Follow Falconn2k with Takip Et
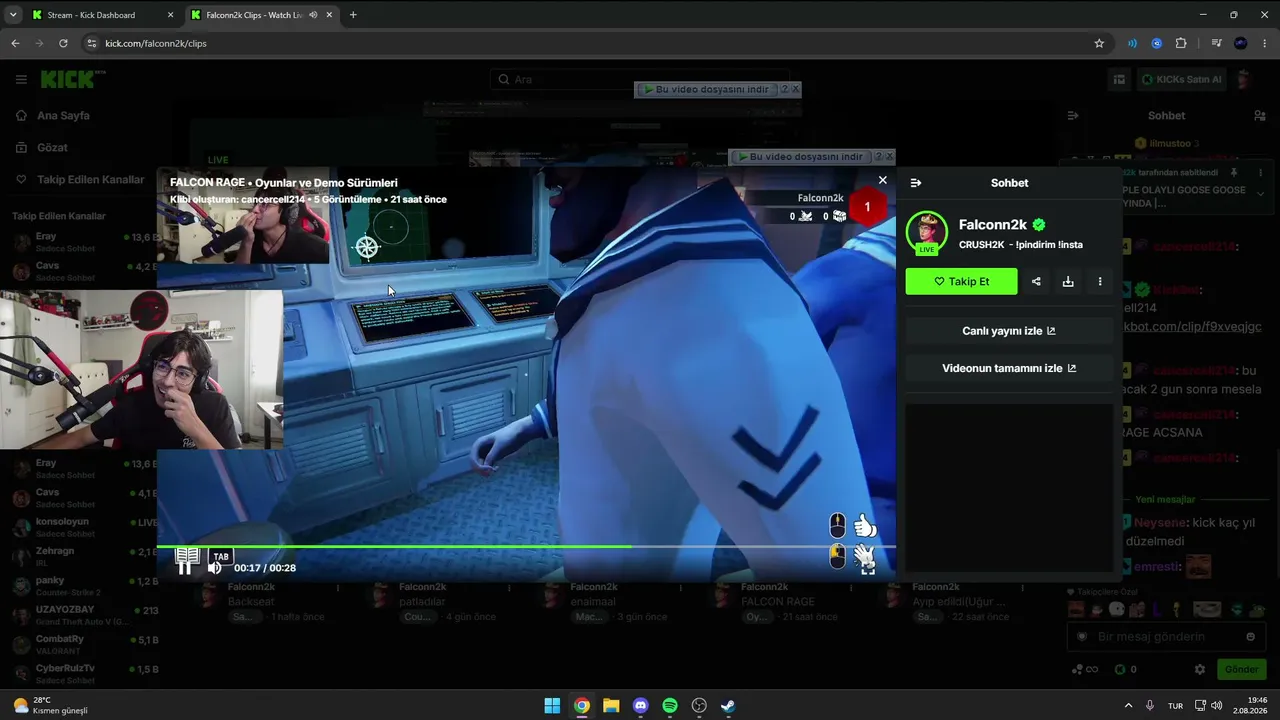 [961, 282]
